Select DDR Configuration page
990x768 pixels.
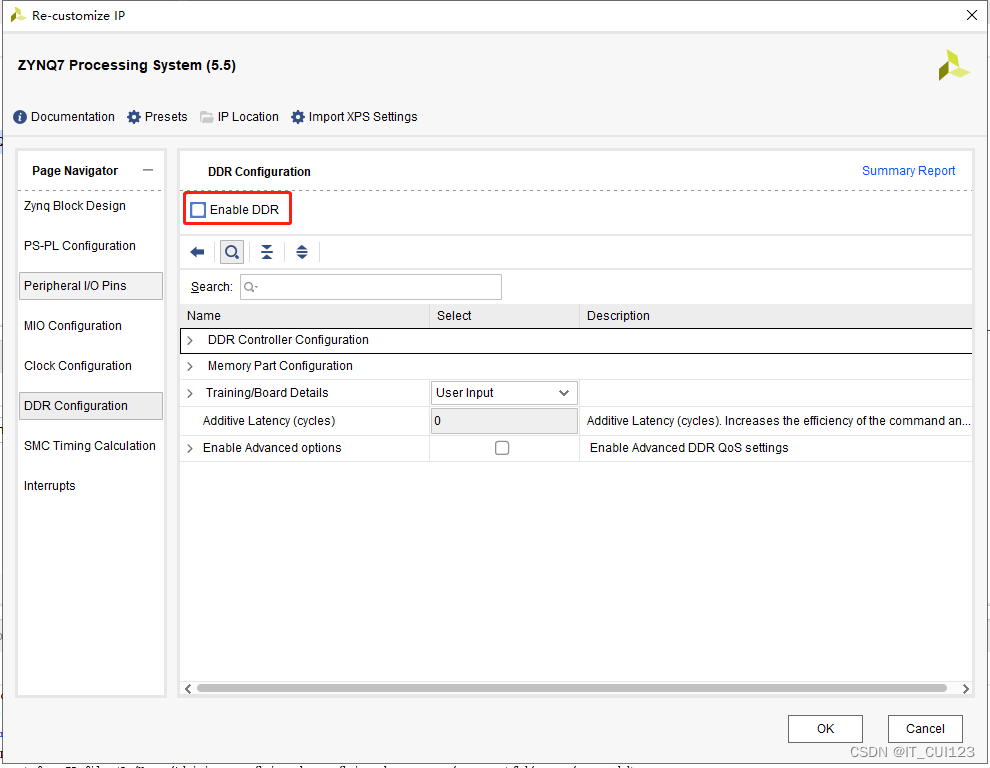click(x=91, y=405)
